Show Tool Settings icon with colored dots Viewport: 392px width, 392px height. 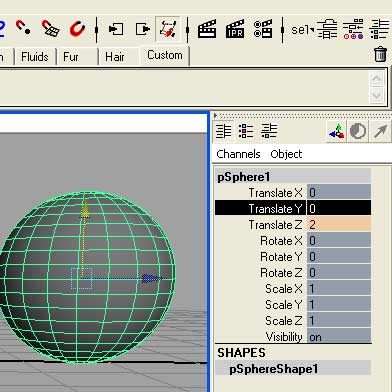pos(353,29)
